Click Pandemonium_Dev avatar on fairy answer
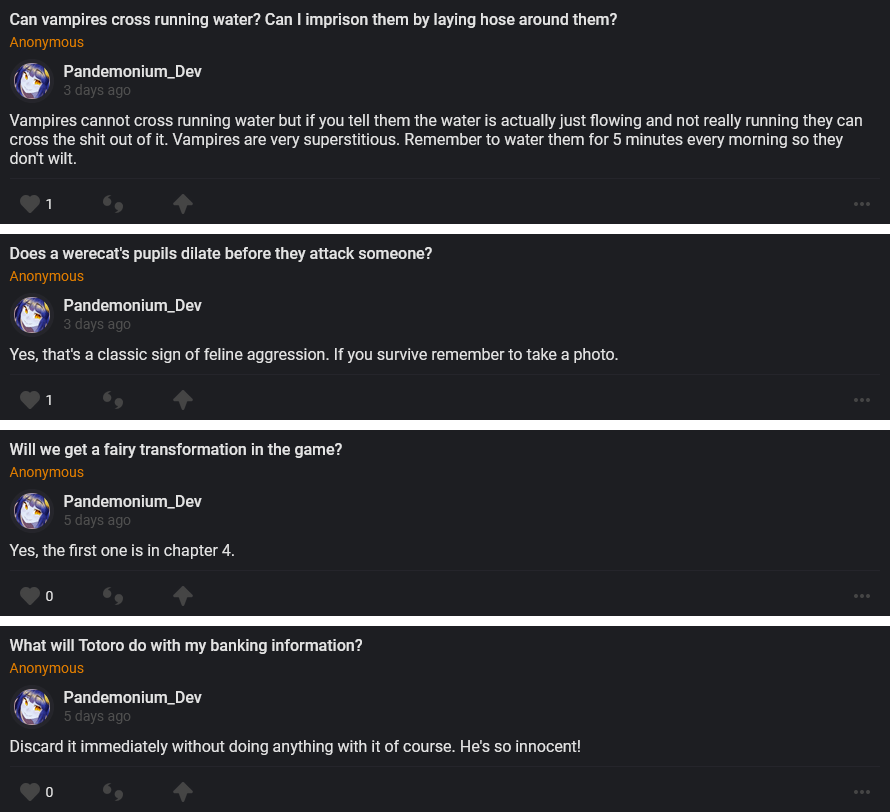The image size is (890, 812). click(31, 511)
